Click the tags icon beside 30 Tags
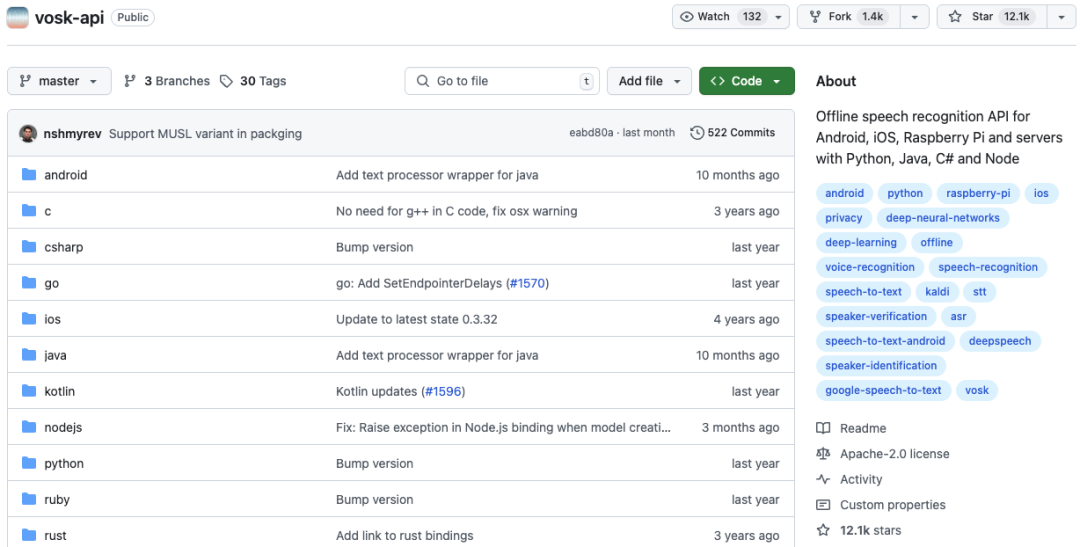1080x547 pixels. tap(227, 81)
